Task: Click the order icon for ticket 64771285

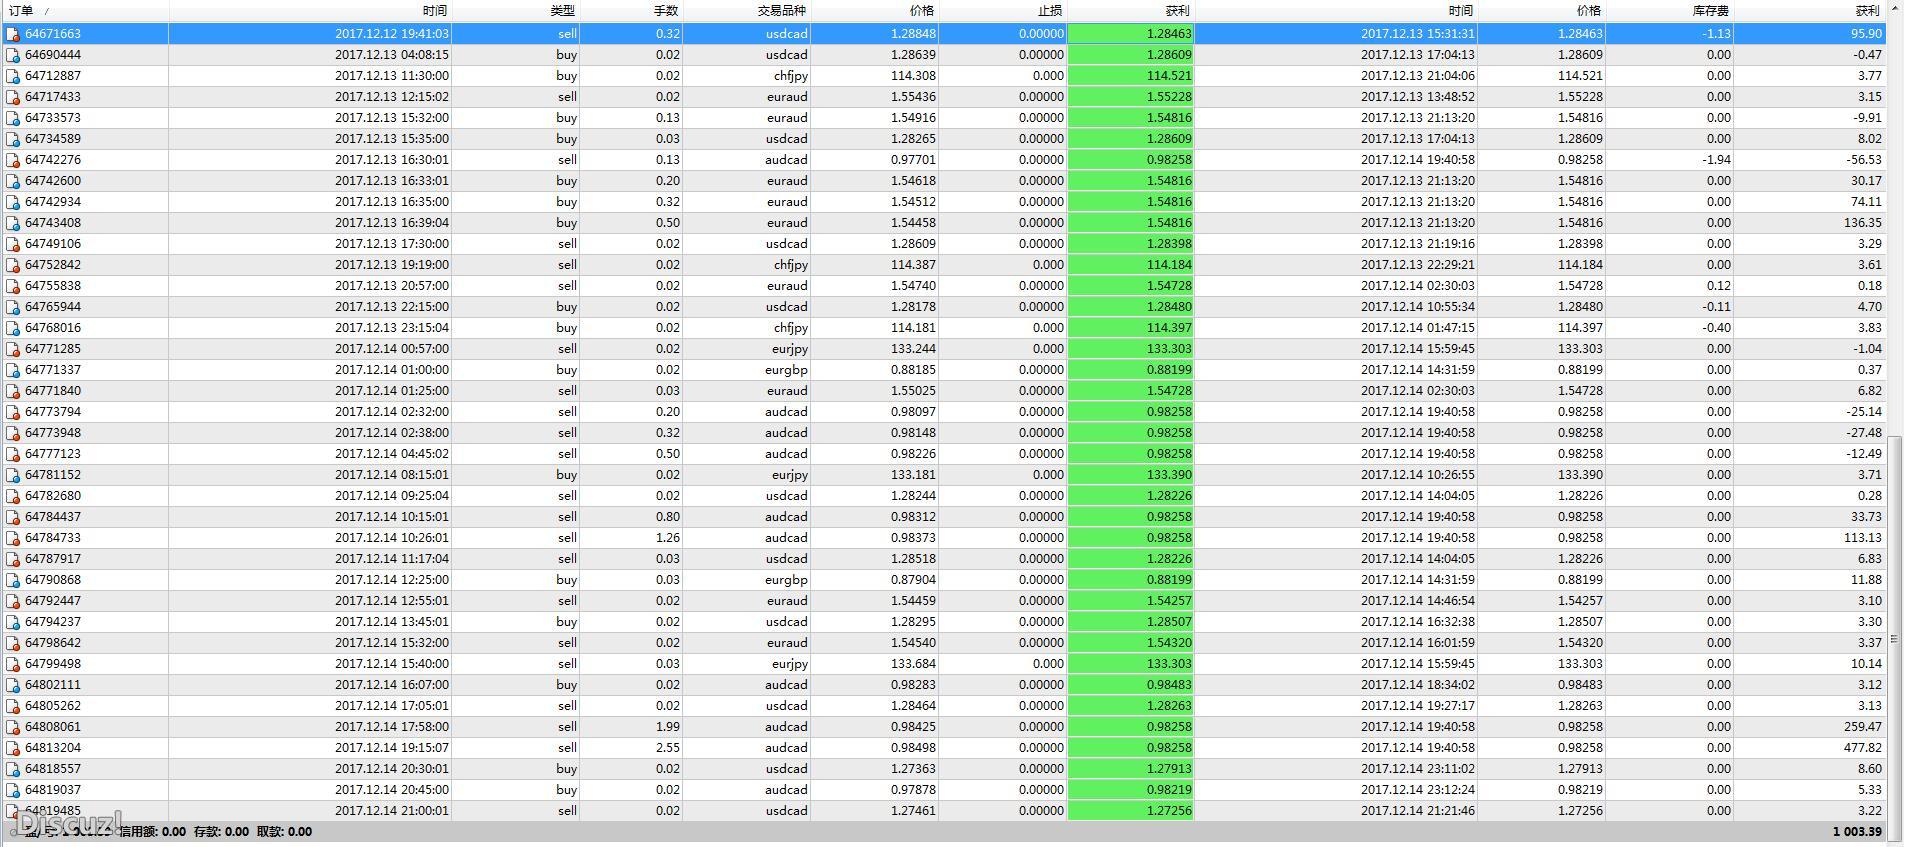Action: coord(13,349)
